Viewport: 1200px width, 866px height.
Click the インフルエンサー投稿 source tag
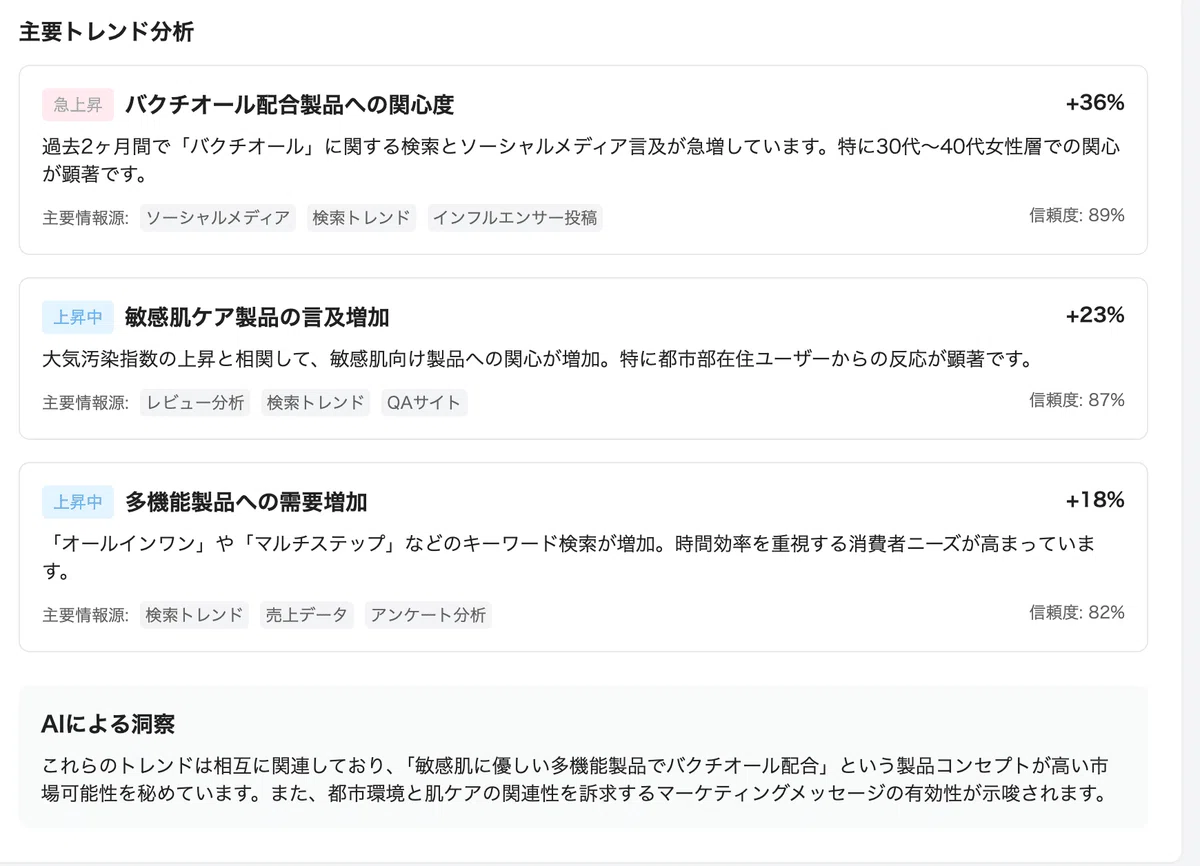(x=515, y=217)
